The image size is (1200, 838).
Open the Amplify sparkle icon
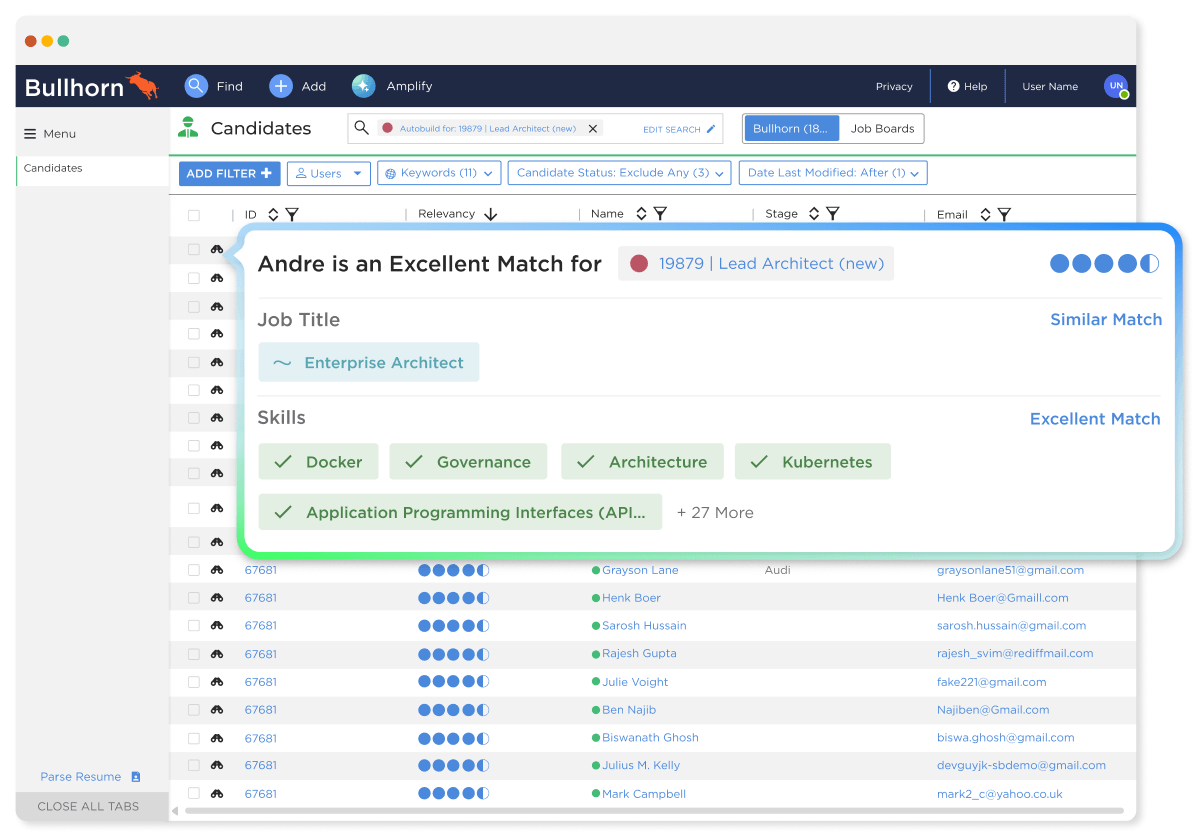pos(363,86)
